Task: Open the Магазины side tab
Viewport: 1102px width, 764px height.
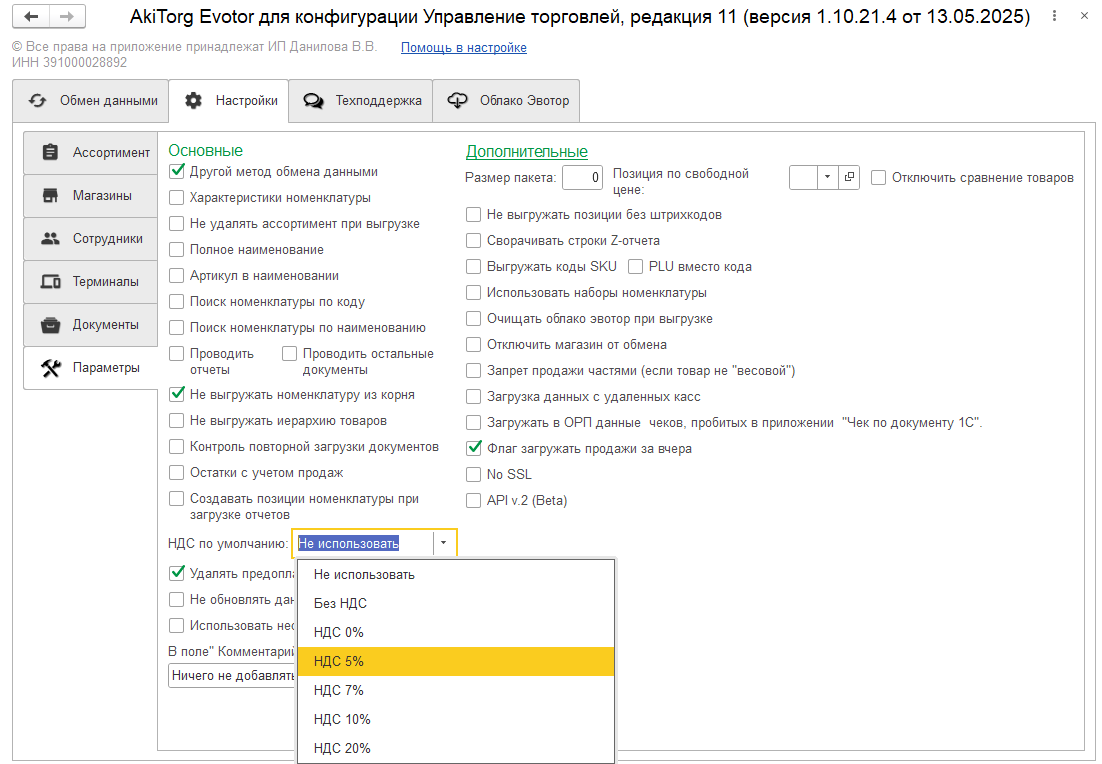Action: pos(90,196)
